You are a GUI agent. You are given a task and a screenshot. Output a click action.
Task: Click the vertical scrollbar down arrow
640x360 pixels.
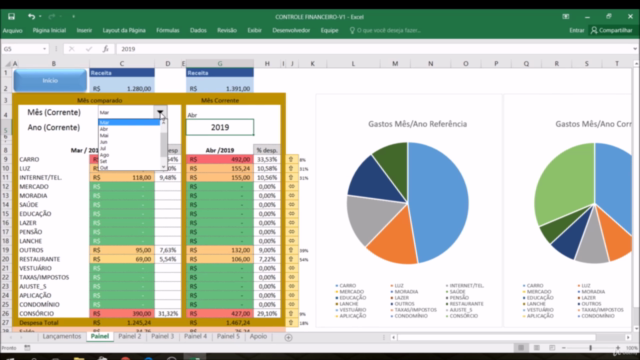(x=636, y=329)
